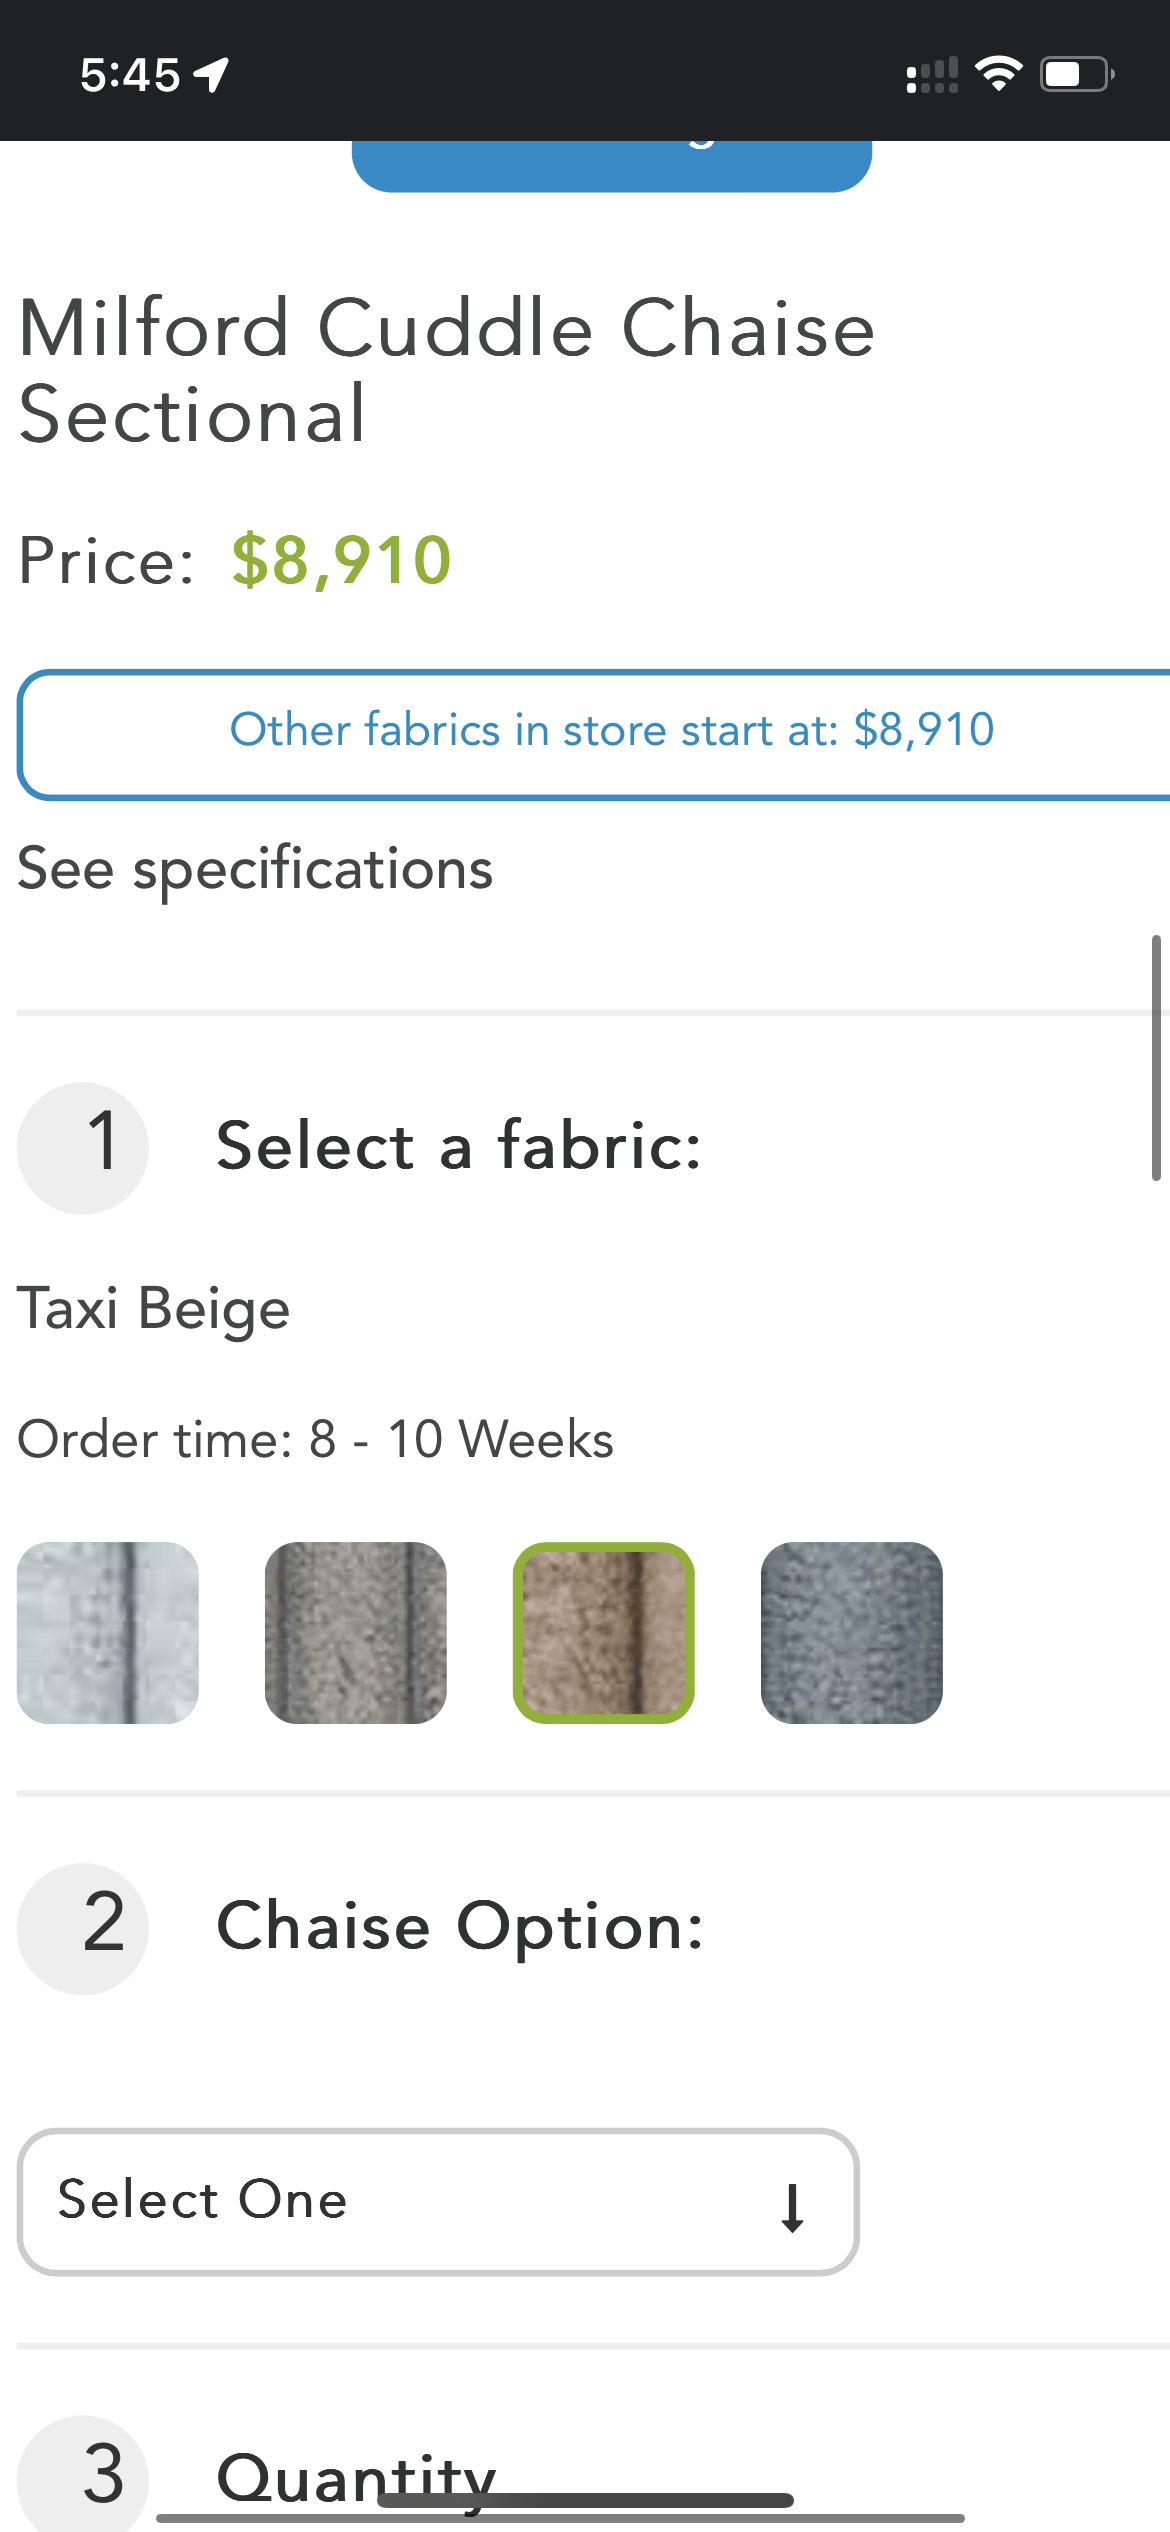Select the light gray fabric swatch
The width and height of the screenshot is (1170, 2532).
[108, 1632]
